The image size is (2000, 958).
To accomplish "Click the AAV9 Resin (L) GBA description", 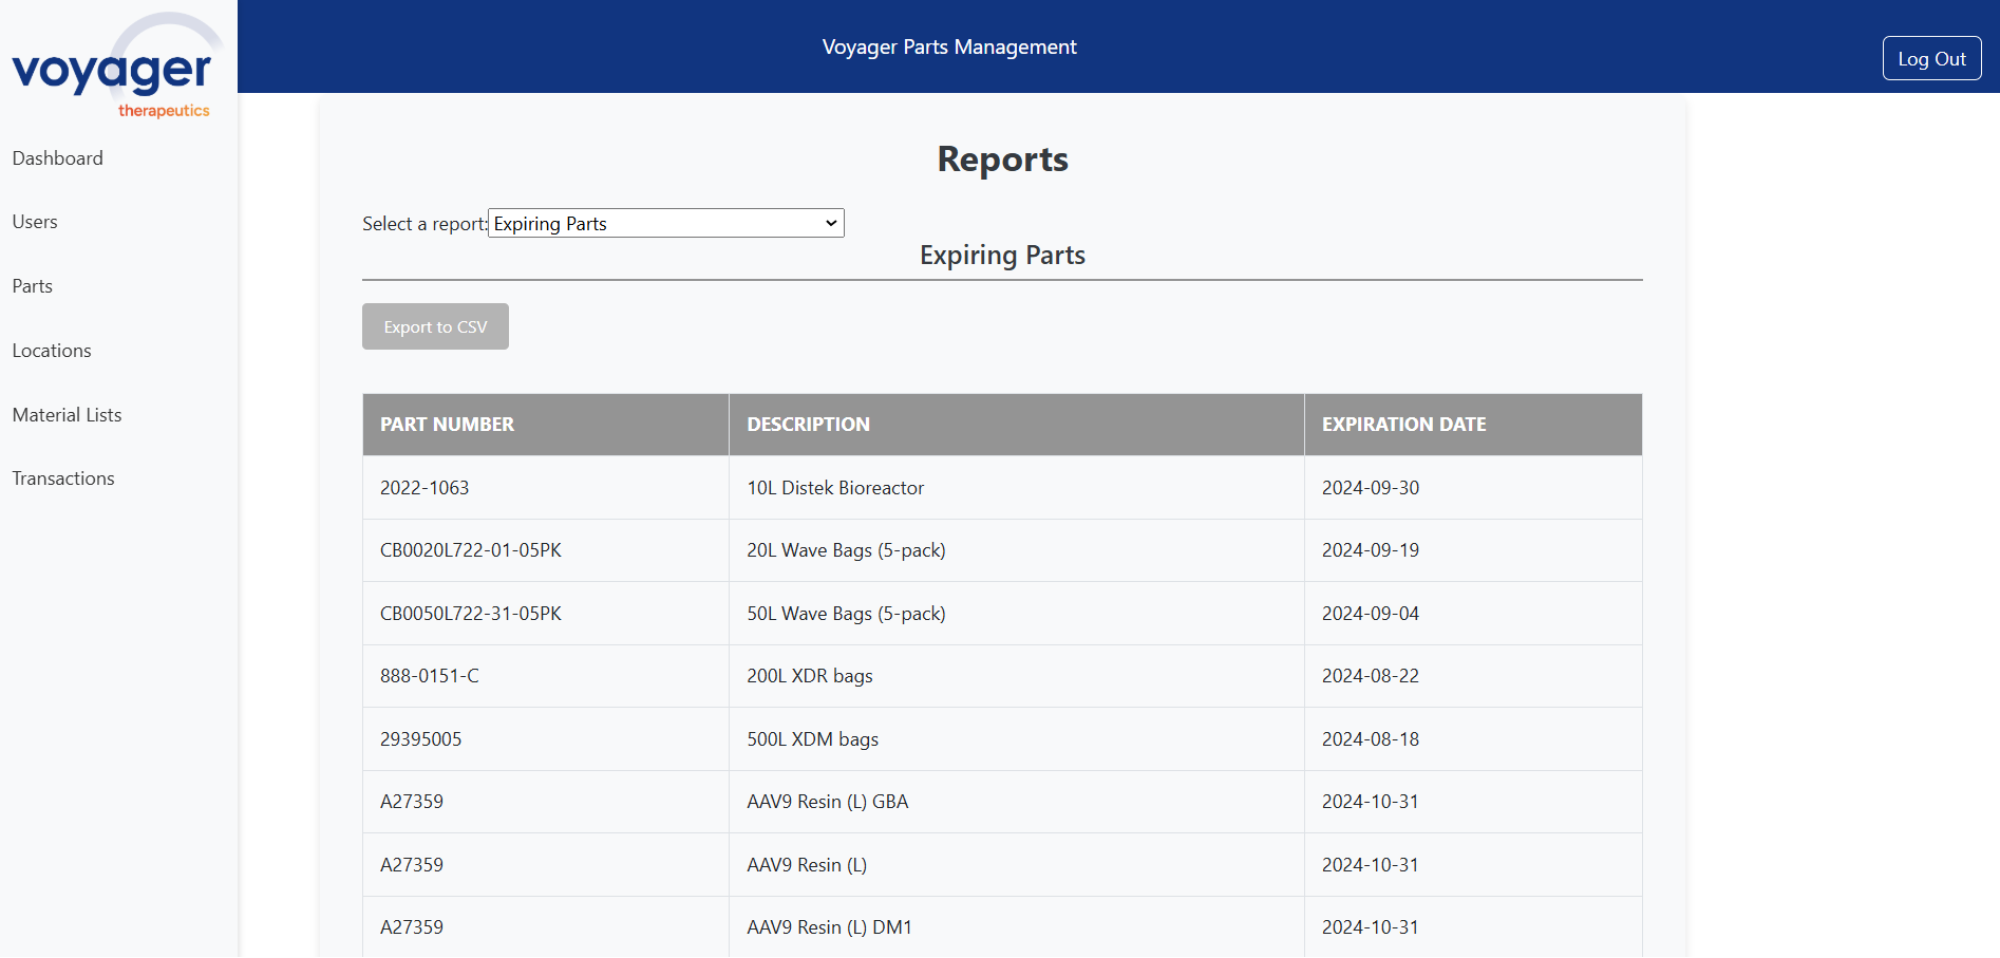I will (x=827, y=802).
